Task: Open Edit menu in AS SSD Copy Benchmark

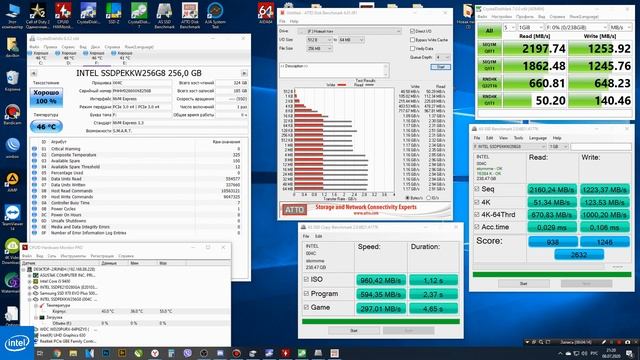Action: (318, 236)
